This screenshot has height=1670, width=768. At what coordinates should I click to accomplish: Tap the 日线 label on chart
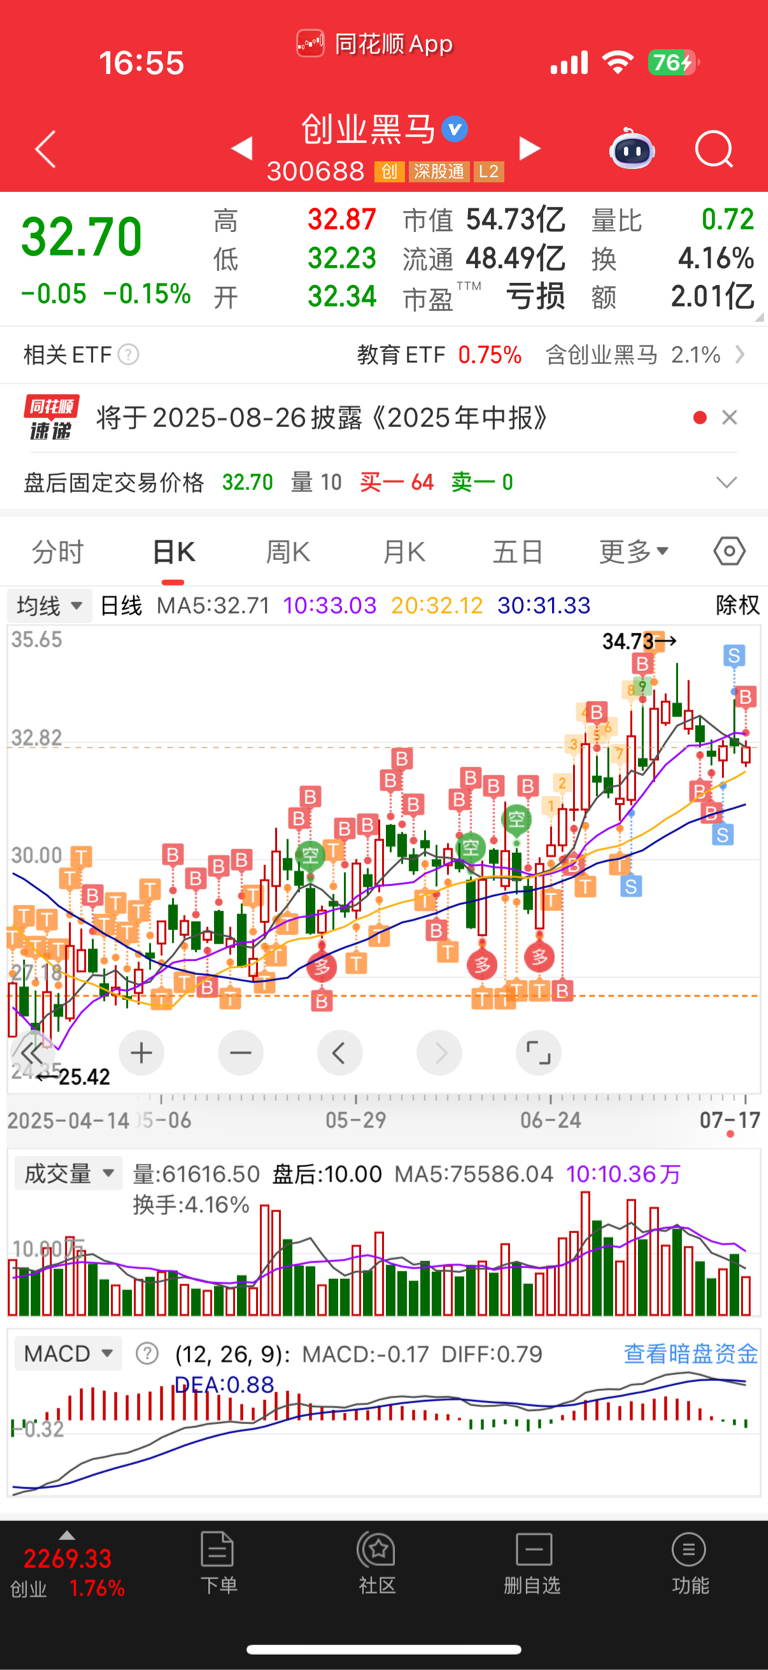coord(122,605)
